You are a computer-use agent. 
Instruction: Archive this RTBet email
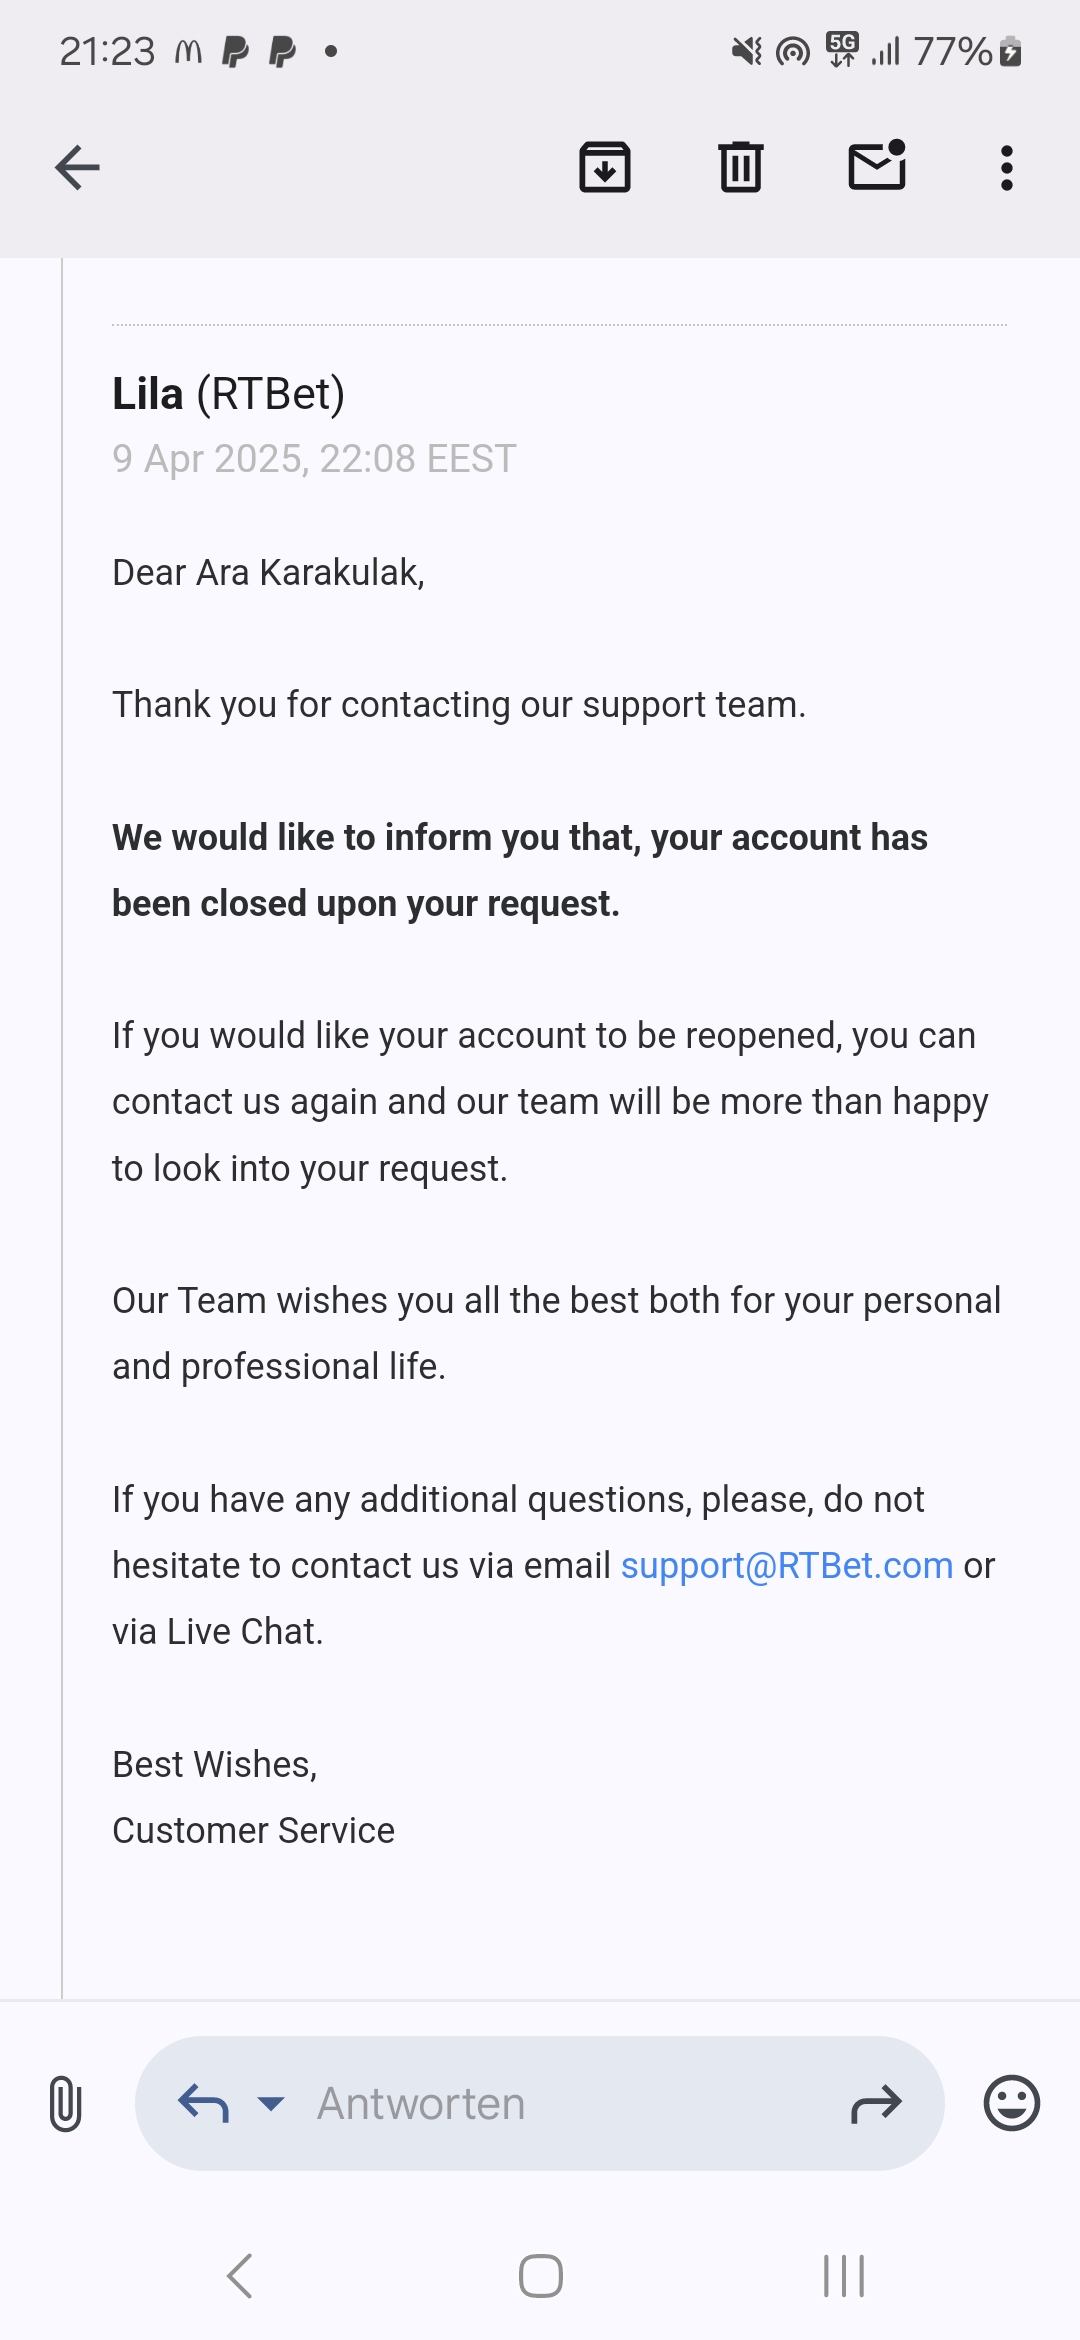pyautogui.click(x=605, y=167)
